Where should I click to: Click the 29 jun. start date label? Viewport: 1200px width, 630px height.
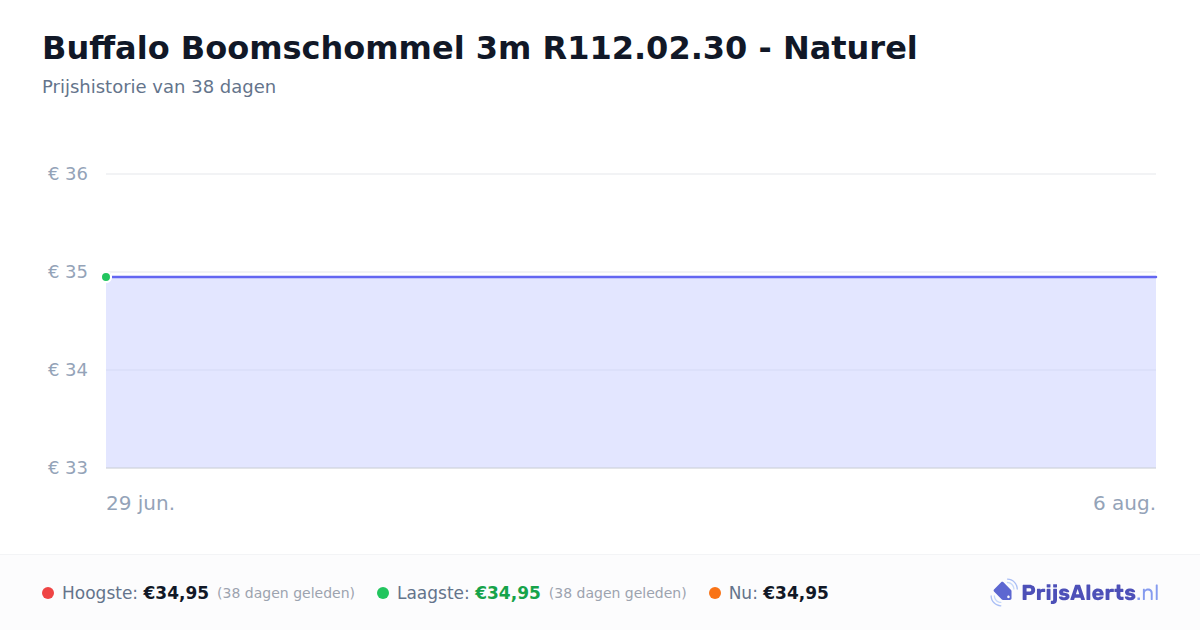(141, 503)
